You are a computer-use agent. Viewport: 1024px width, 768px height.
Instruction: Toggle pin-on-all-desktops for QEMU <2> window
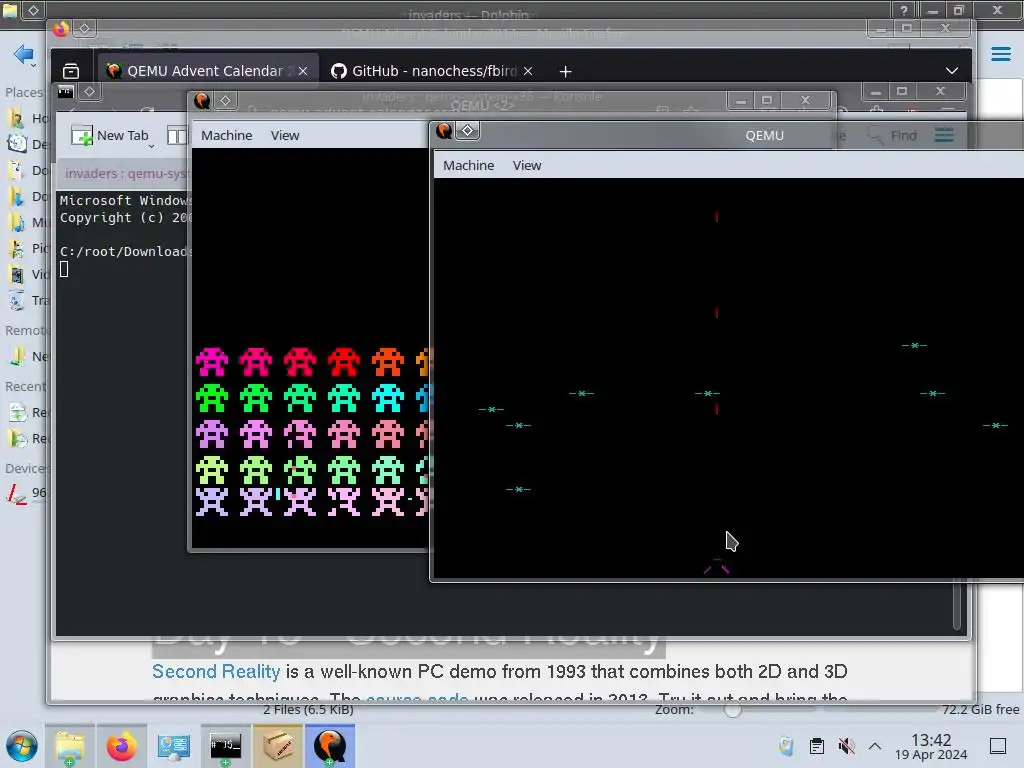225,101
